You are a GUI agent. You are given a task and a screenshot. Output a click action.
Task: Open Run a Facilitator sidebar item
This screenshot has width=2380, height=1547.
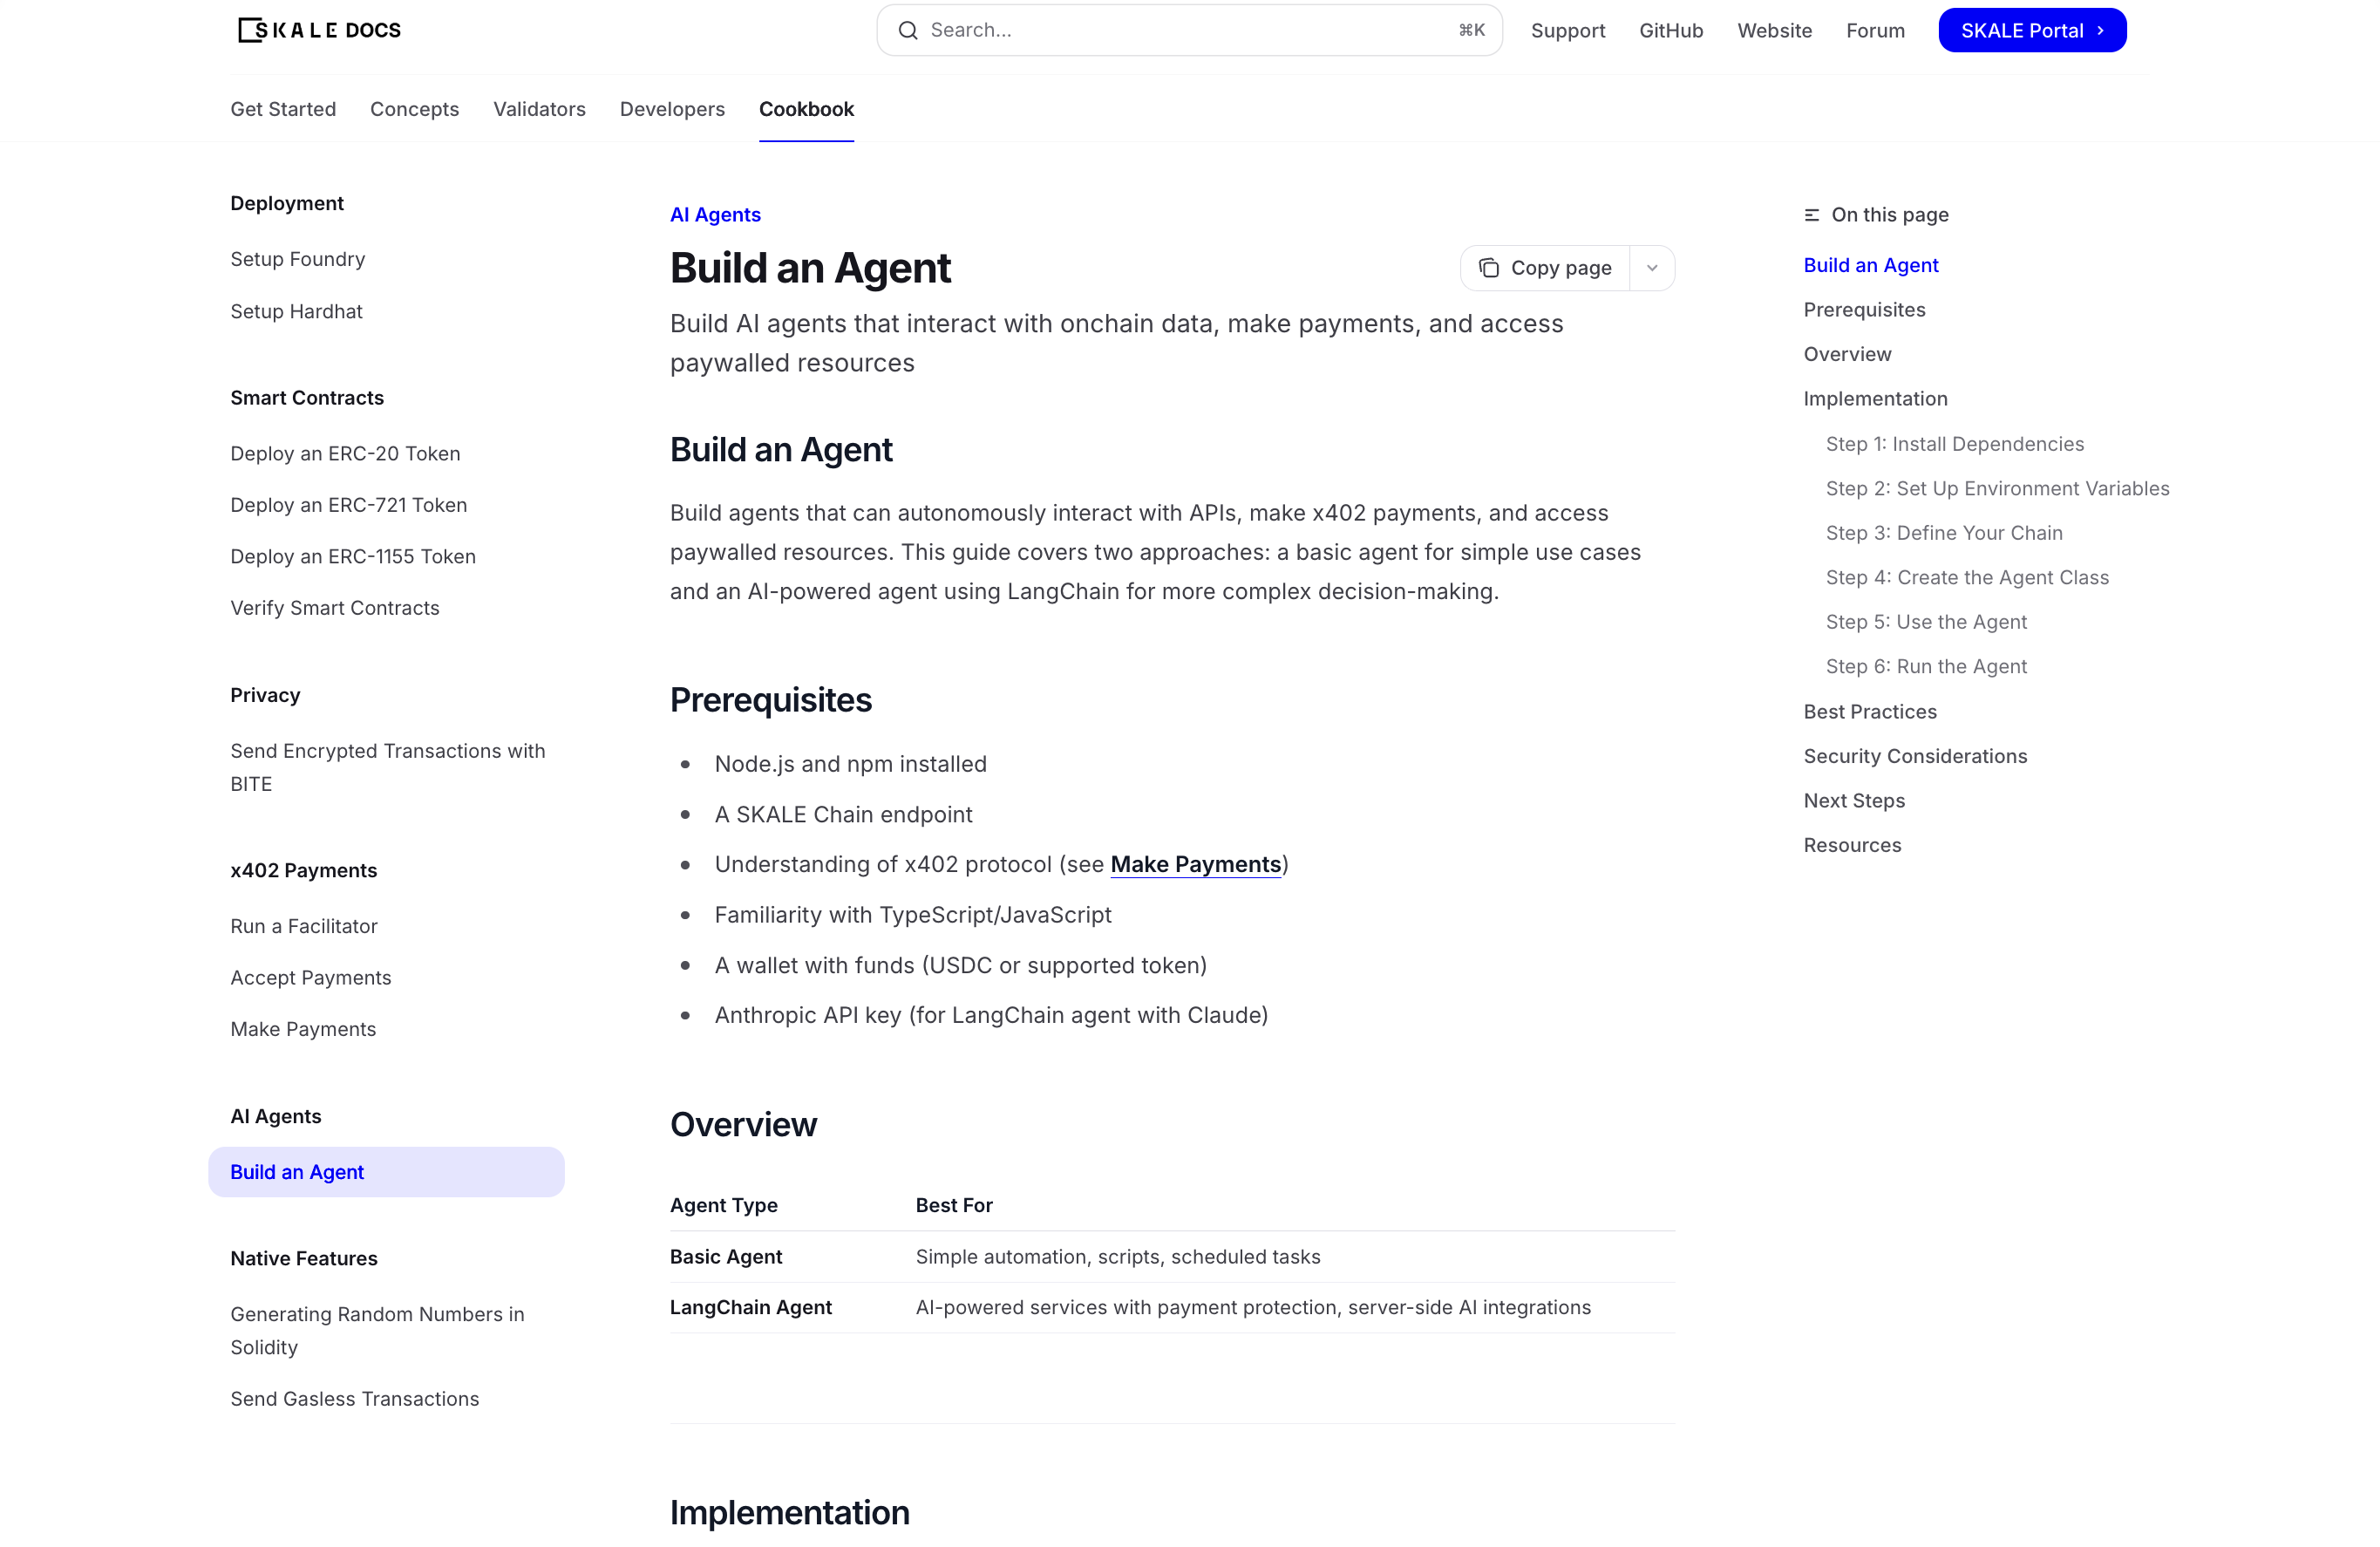pos(304,926)
